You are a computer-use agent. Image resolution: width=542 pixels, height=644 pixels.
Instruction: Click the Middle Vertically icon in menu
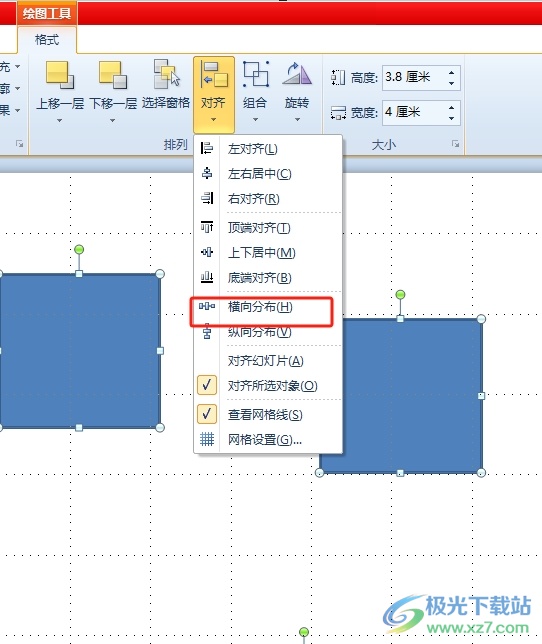click(x=207, y=252)
